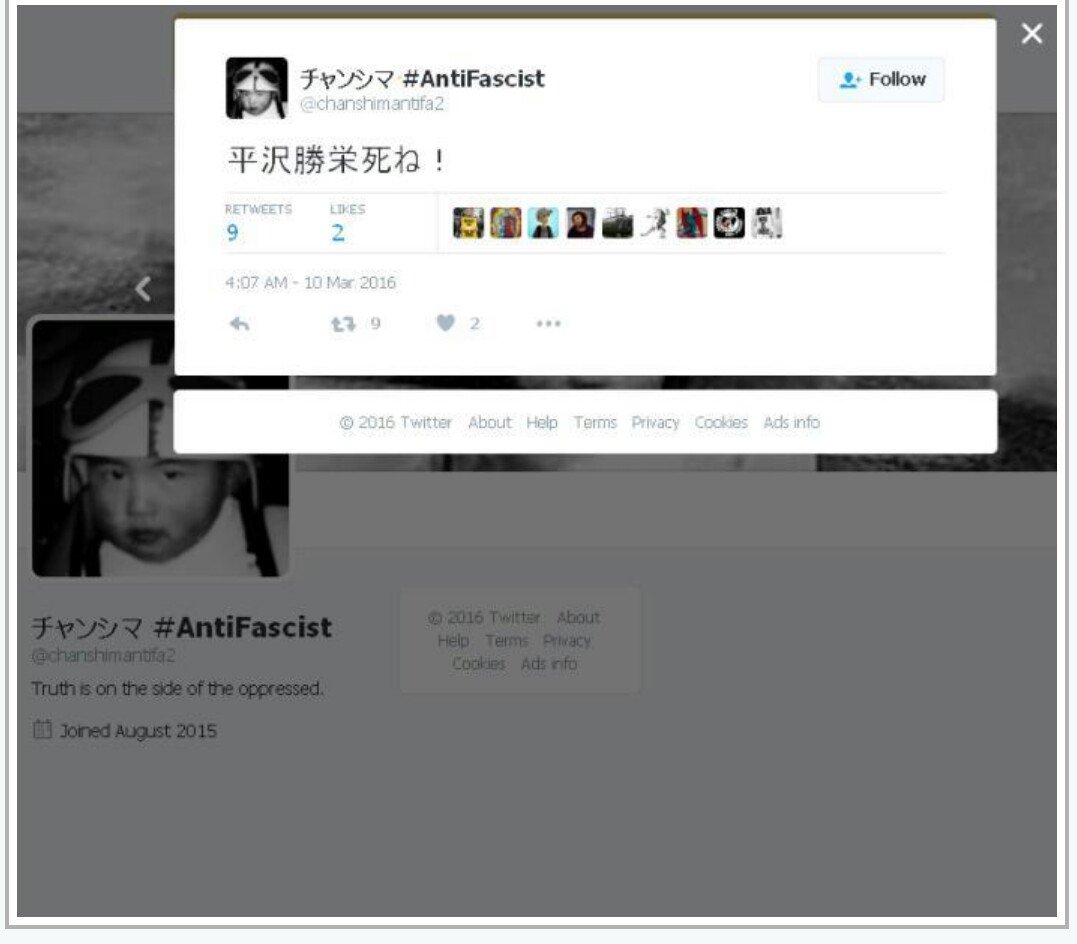The image size is (1077, 944).
Task: Go to previous tweet arrow
Action: (143, 289)
